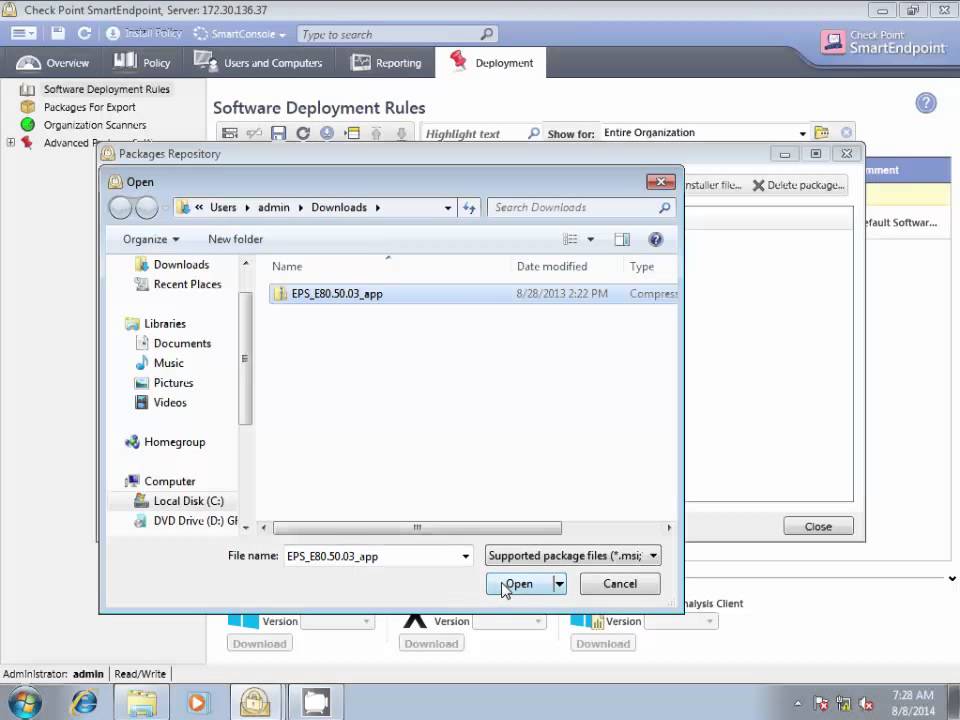
Task: Open the Organize menu
Action: tap(151, 239)
